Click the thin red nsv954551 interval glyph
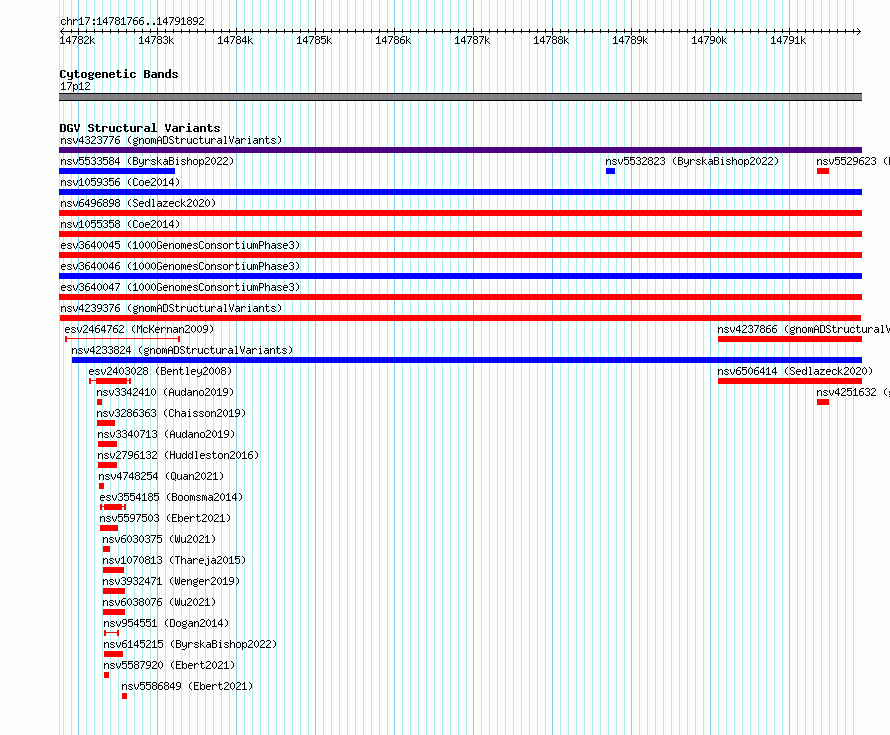This screenshot has height=735, width=890. pyautogui.click(x=111, y=633)
